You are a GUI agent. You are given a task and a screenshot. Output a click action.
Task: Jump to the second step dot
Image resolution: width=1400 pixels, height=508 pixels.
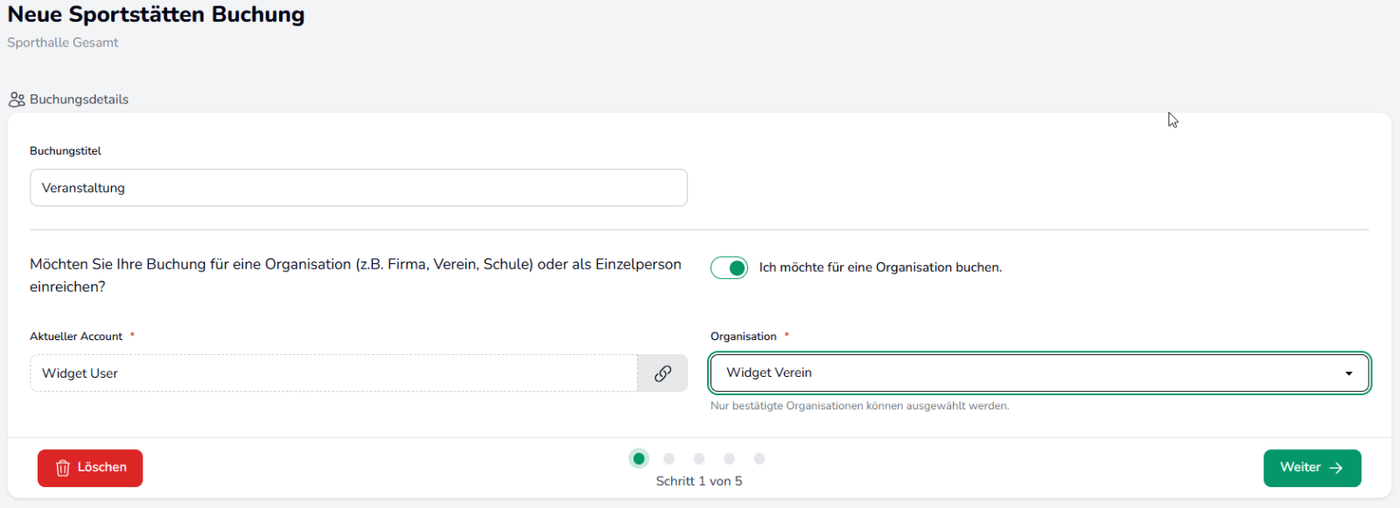669,459
